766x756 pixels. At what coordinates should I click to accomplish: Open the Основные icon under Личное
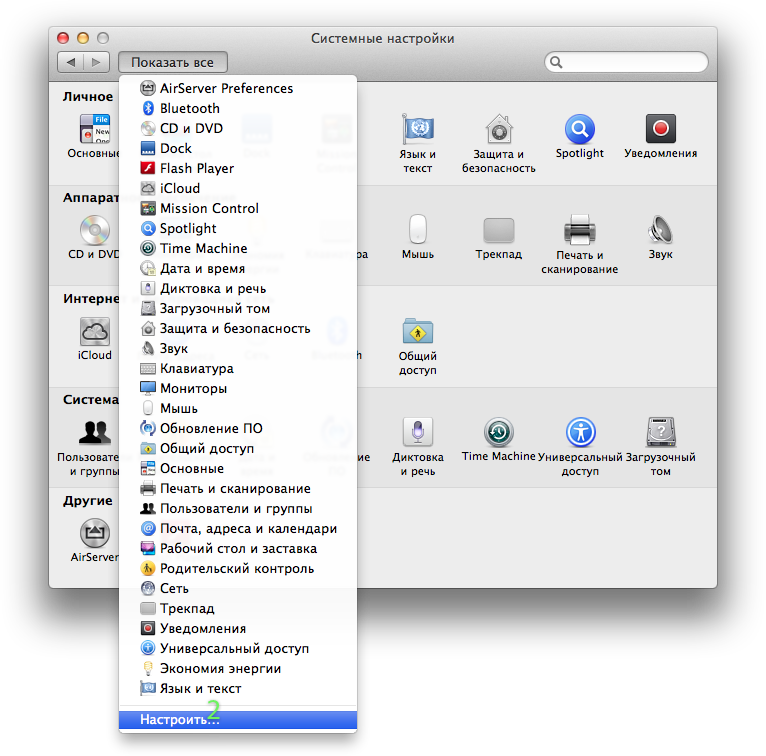click(95, 128)
